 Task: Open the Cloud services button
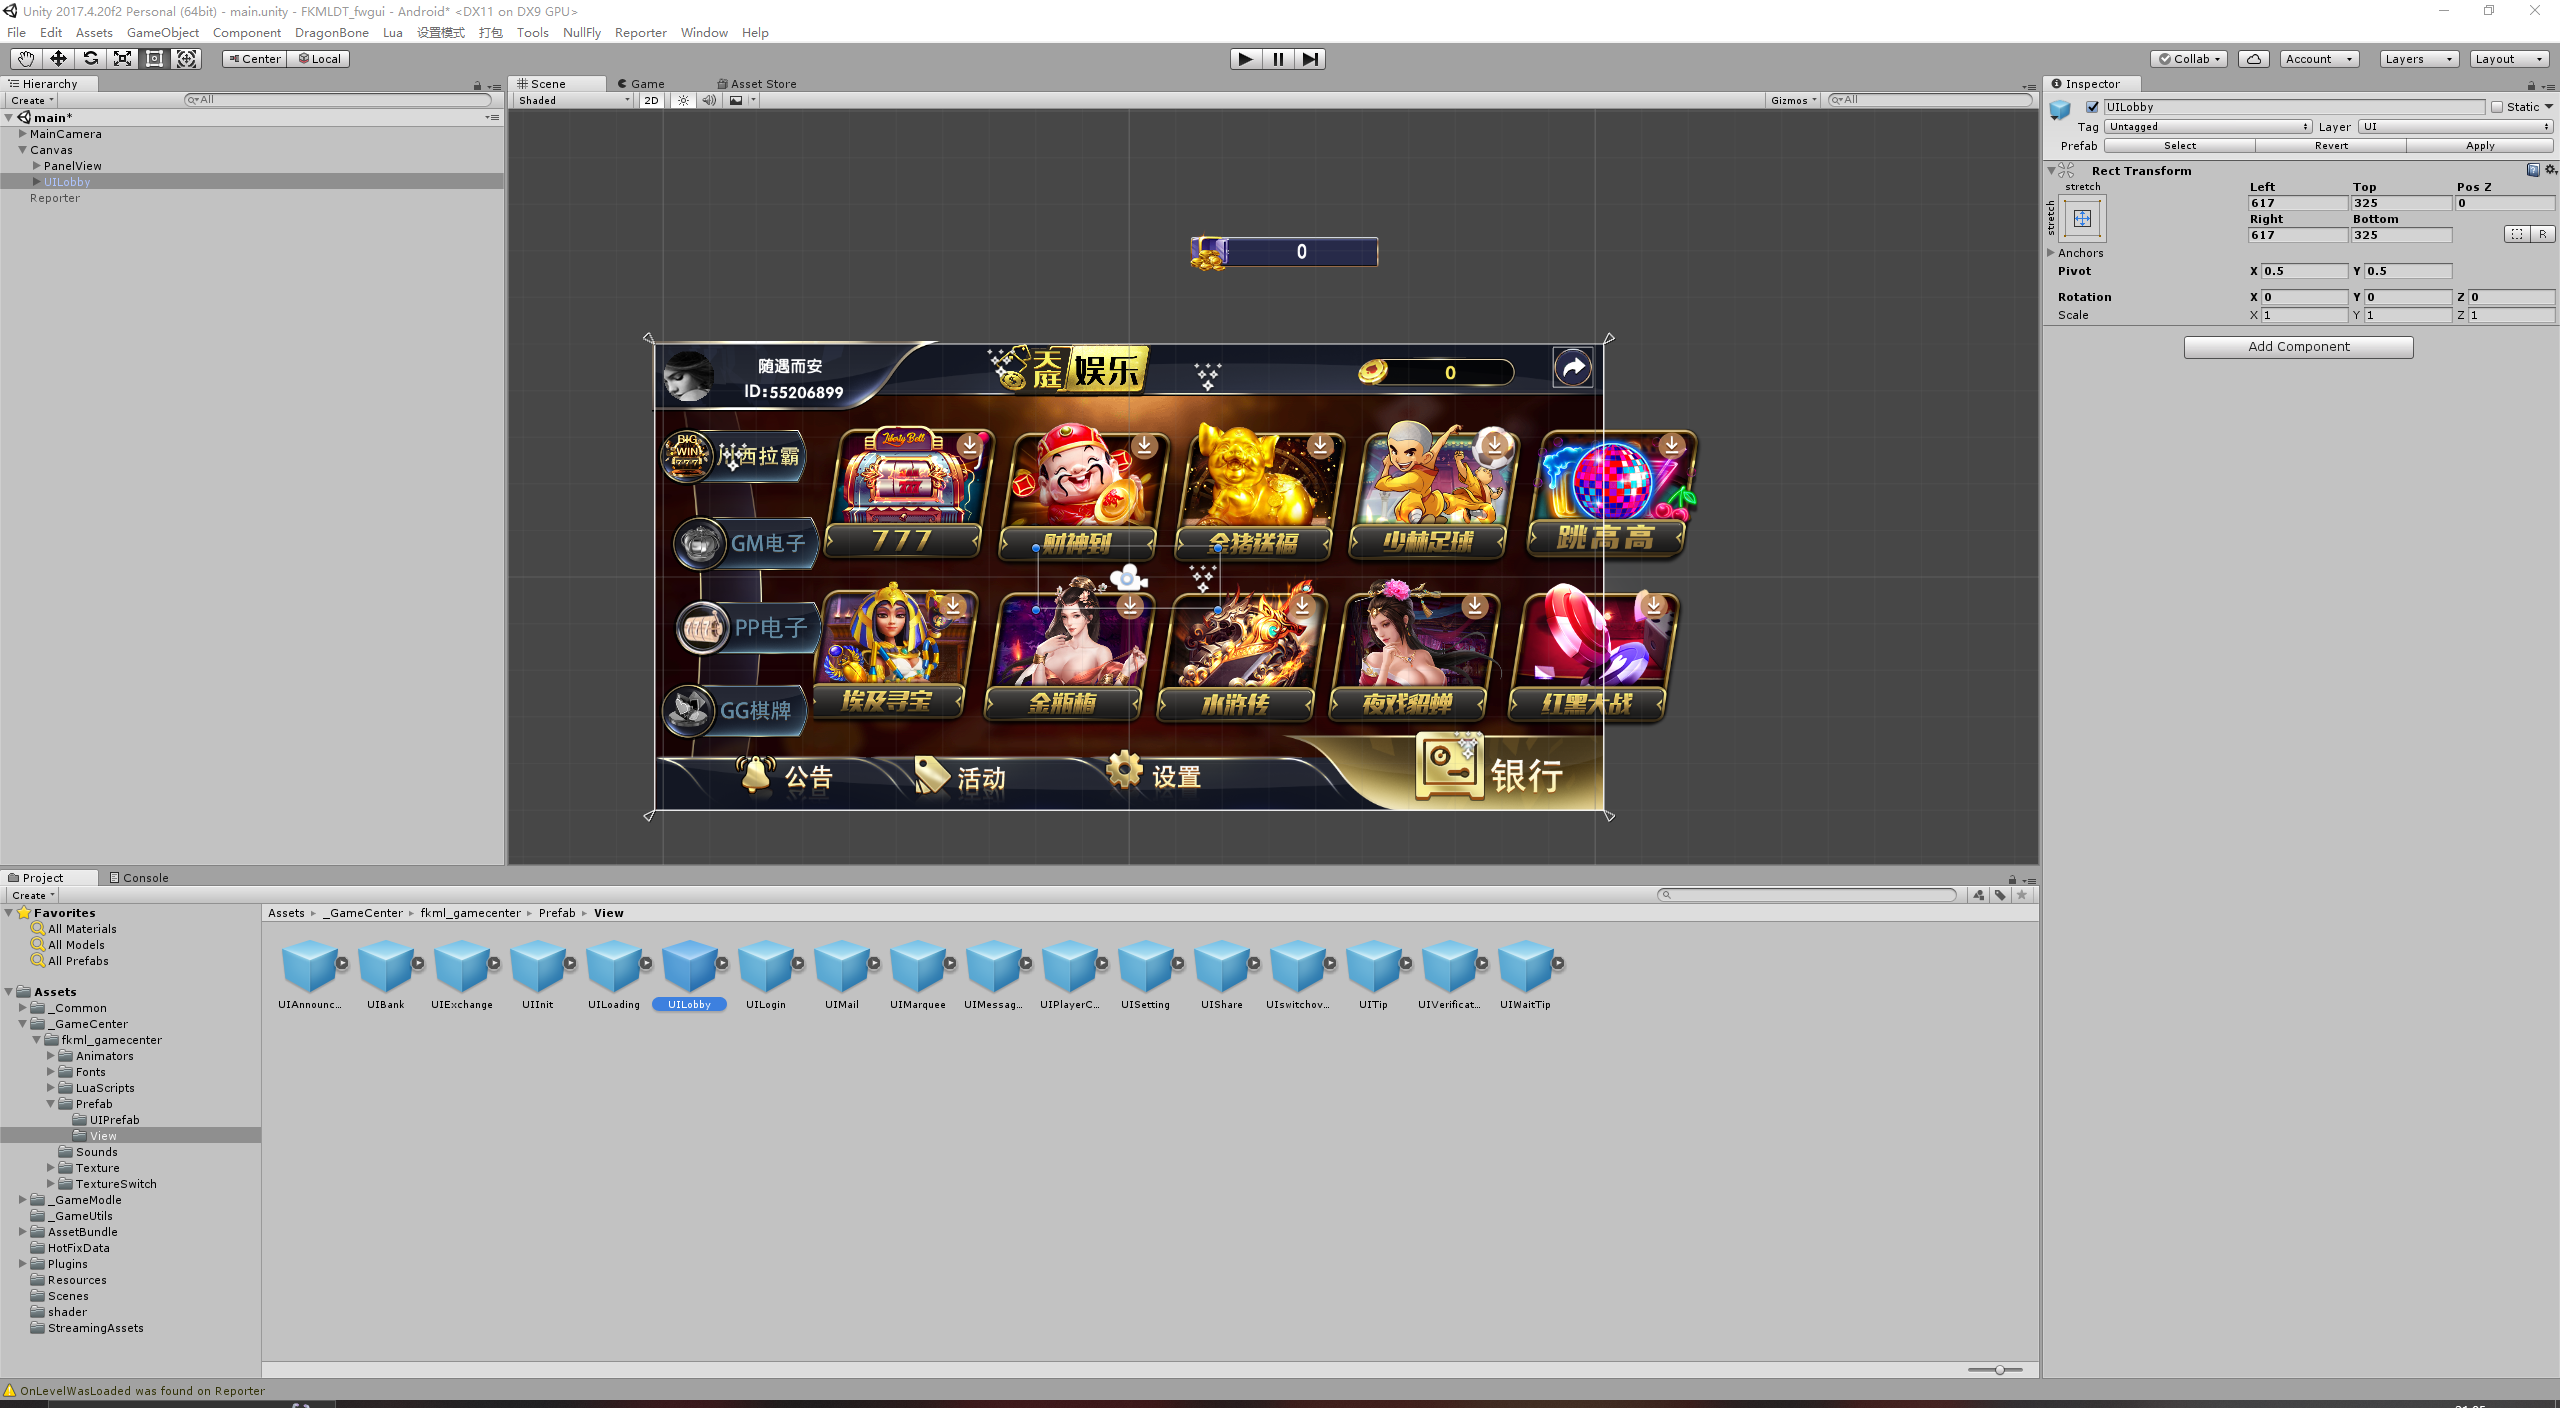coord(2253,59)
